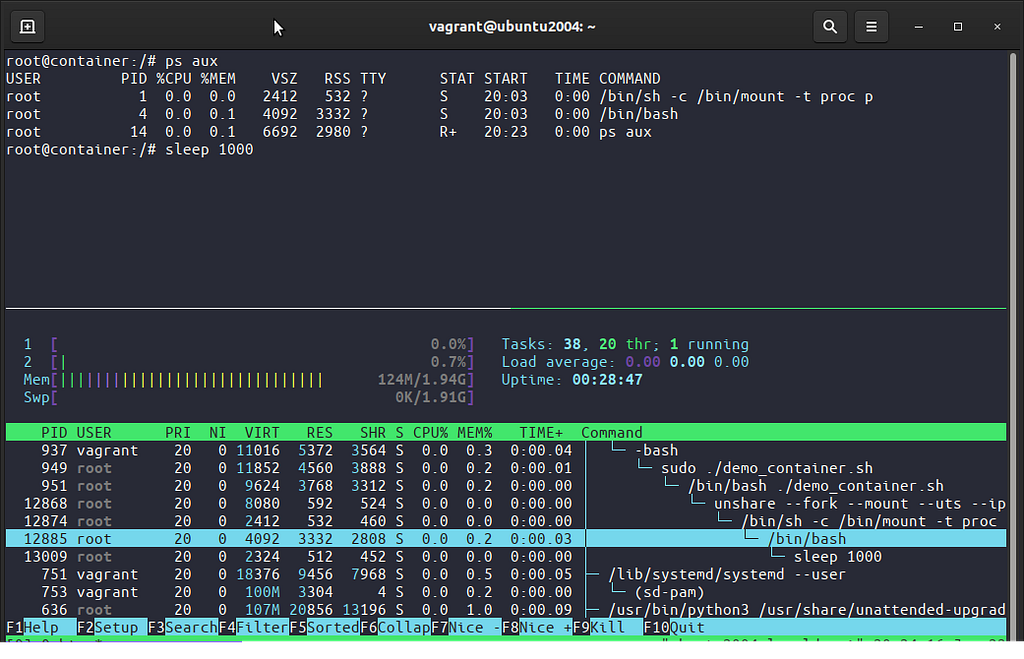Click PID 13009 cell
Viewport: 1024px width, 659px height.
(x=45, y=556)
